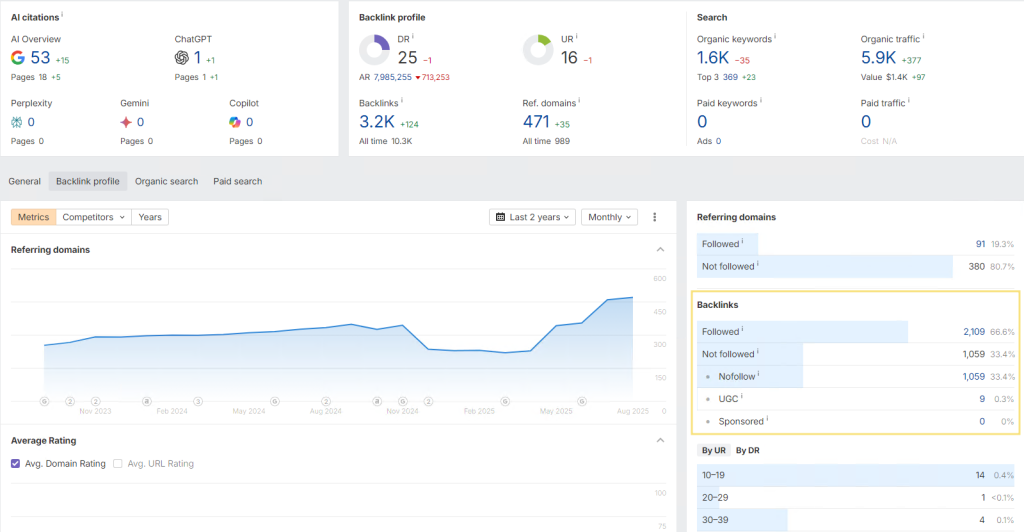Open the Competitors dropdown
This screenshot has width=1024, height=532.
pos(94,217)
